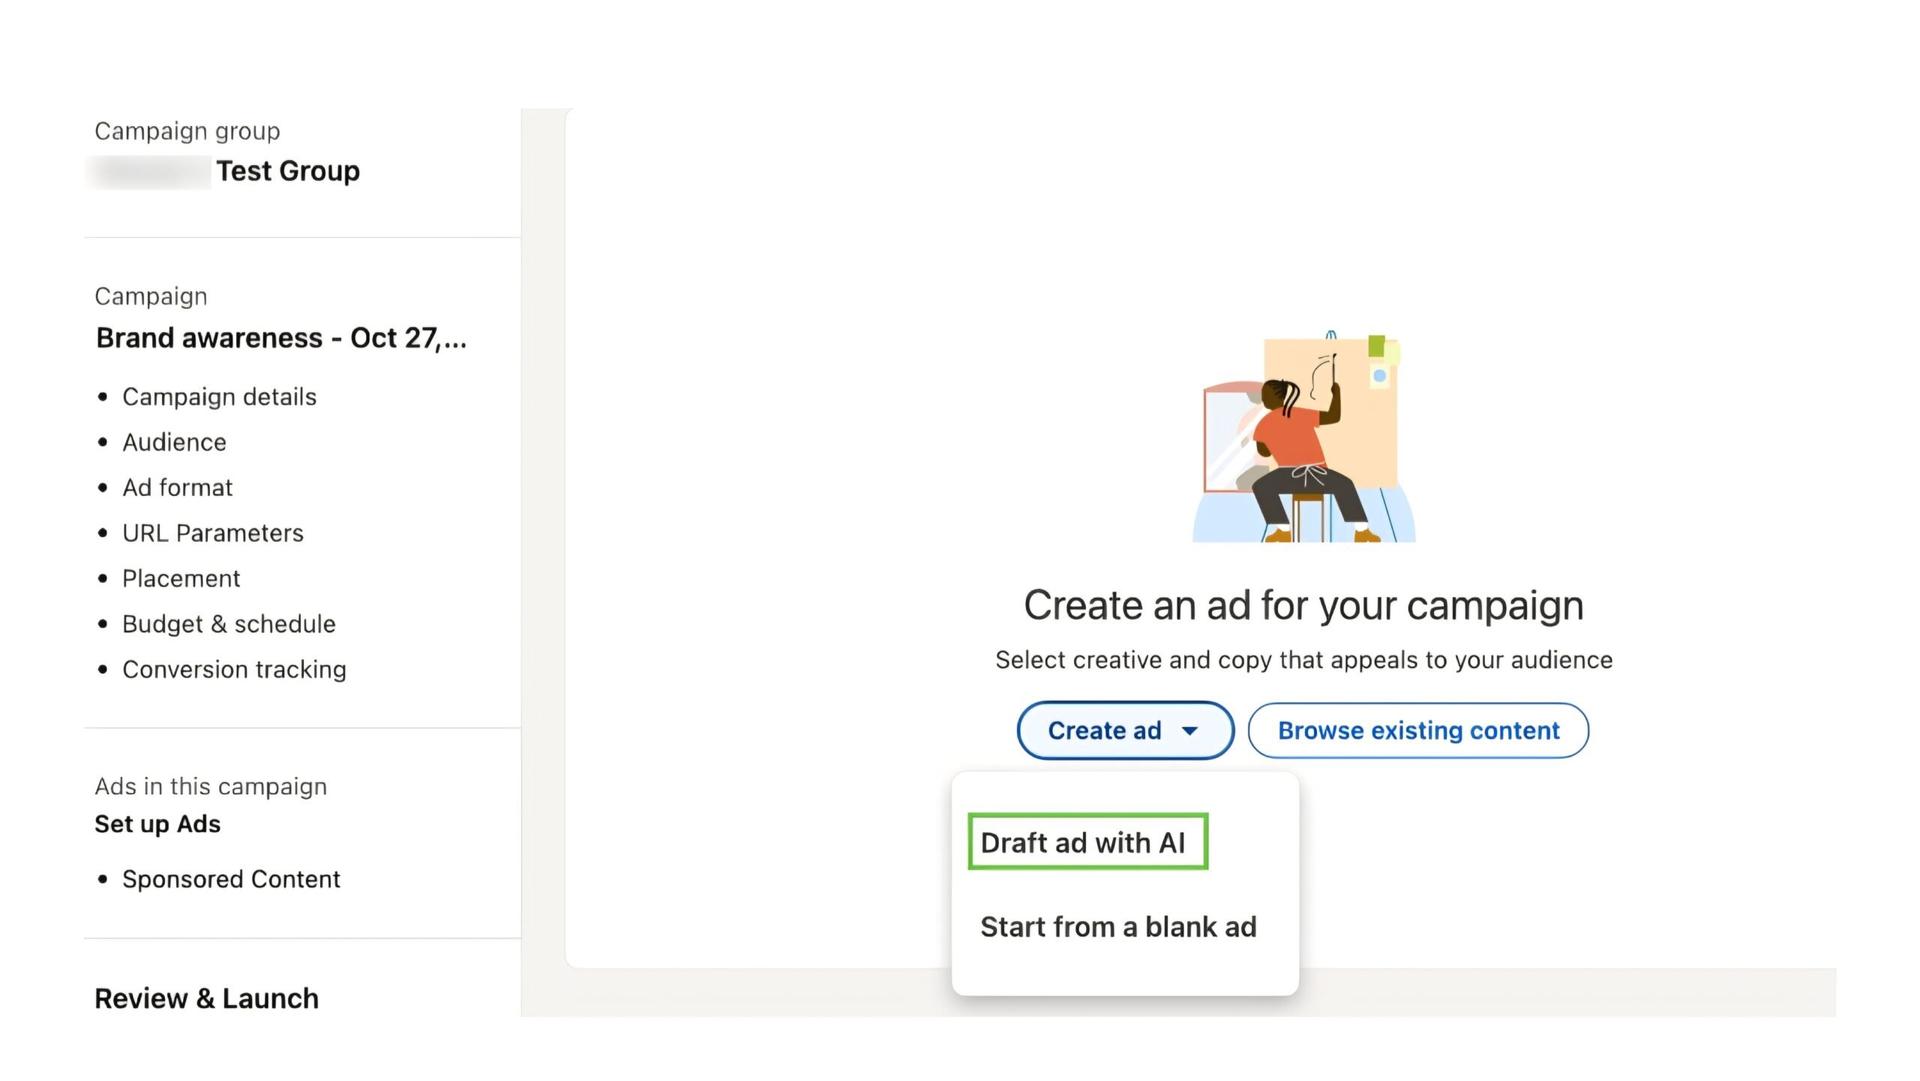Open the Brand awareness campaign title

point(281,338)
